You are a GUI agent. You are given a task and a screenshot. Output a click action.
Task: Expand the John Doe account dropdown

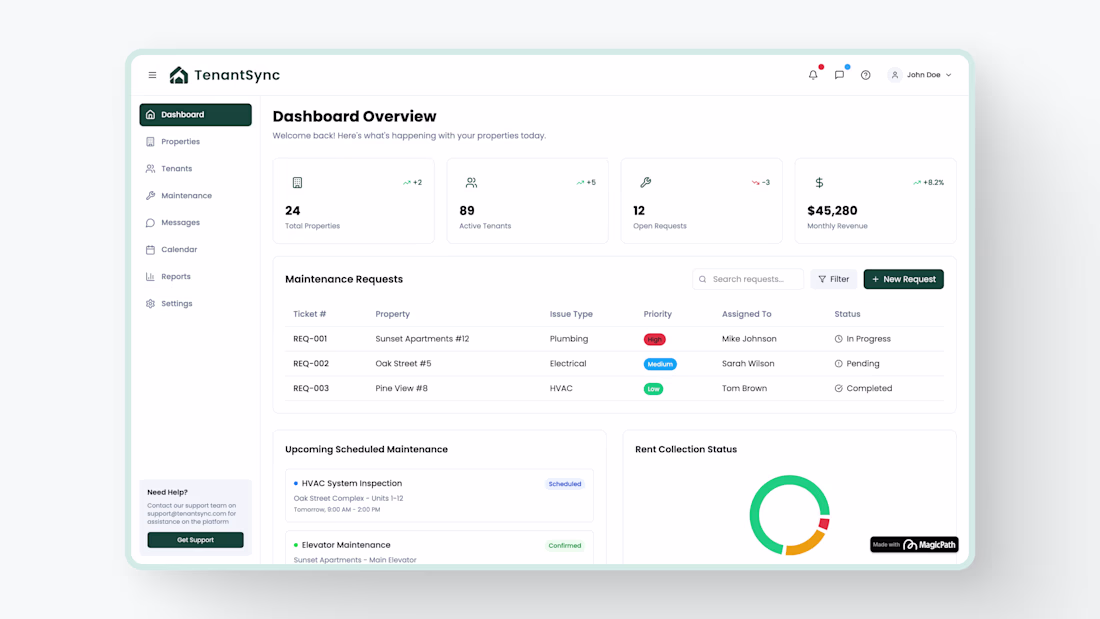coord(948,75)
